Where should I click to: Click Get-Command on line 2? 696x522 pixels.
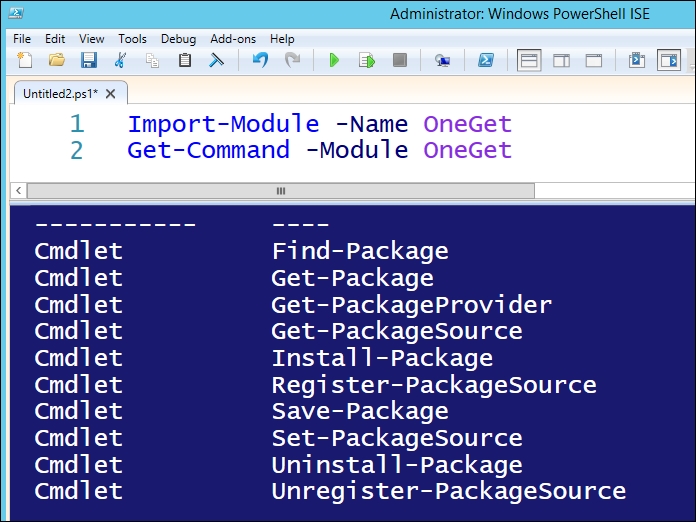209,150
